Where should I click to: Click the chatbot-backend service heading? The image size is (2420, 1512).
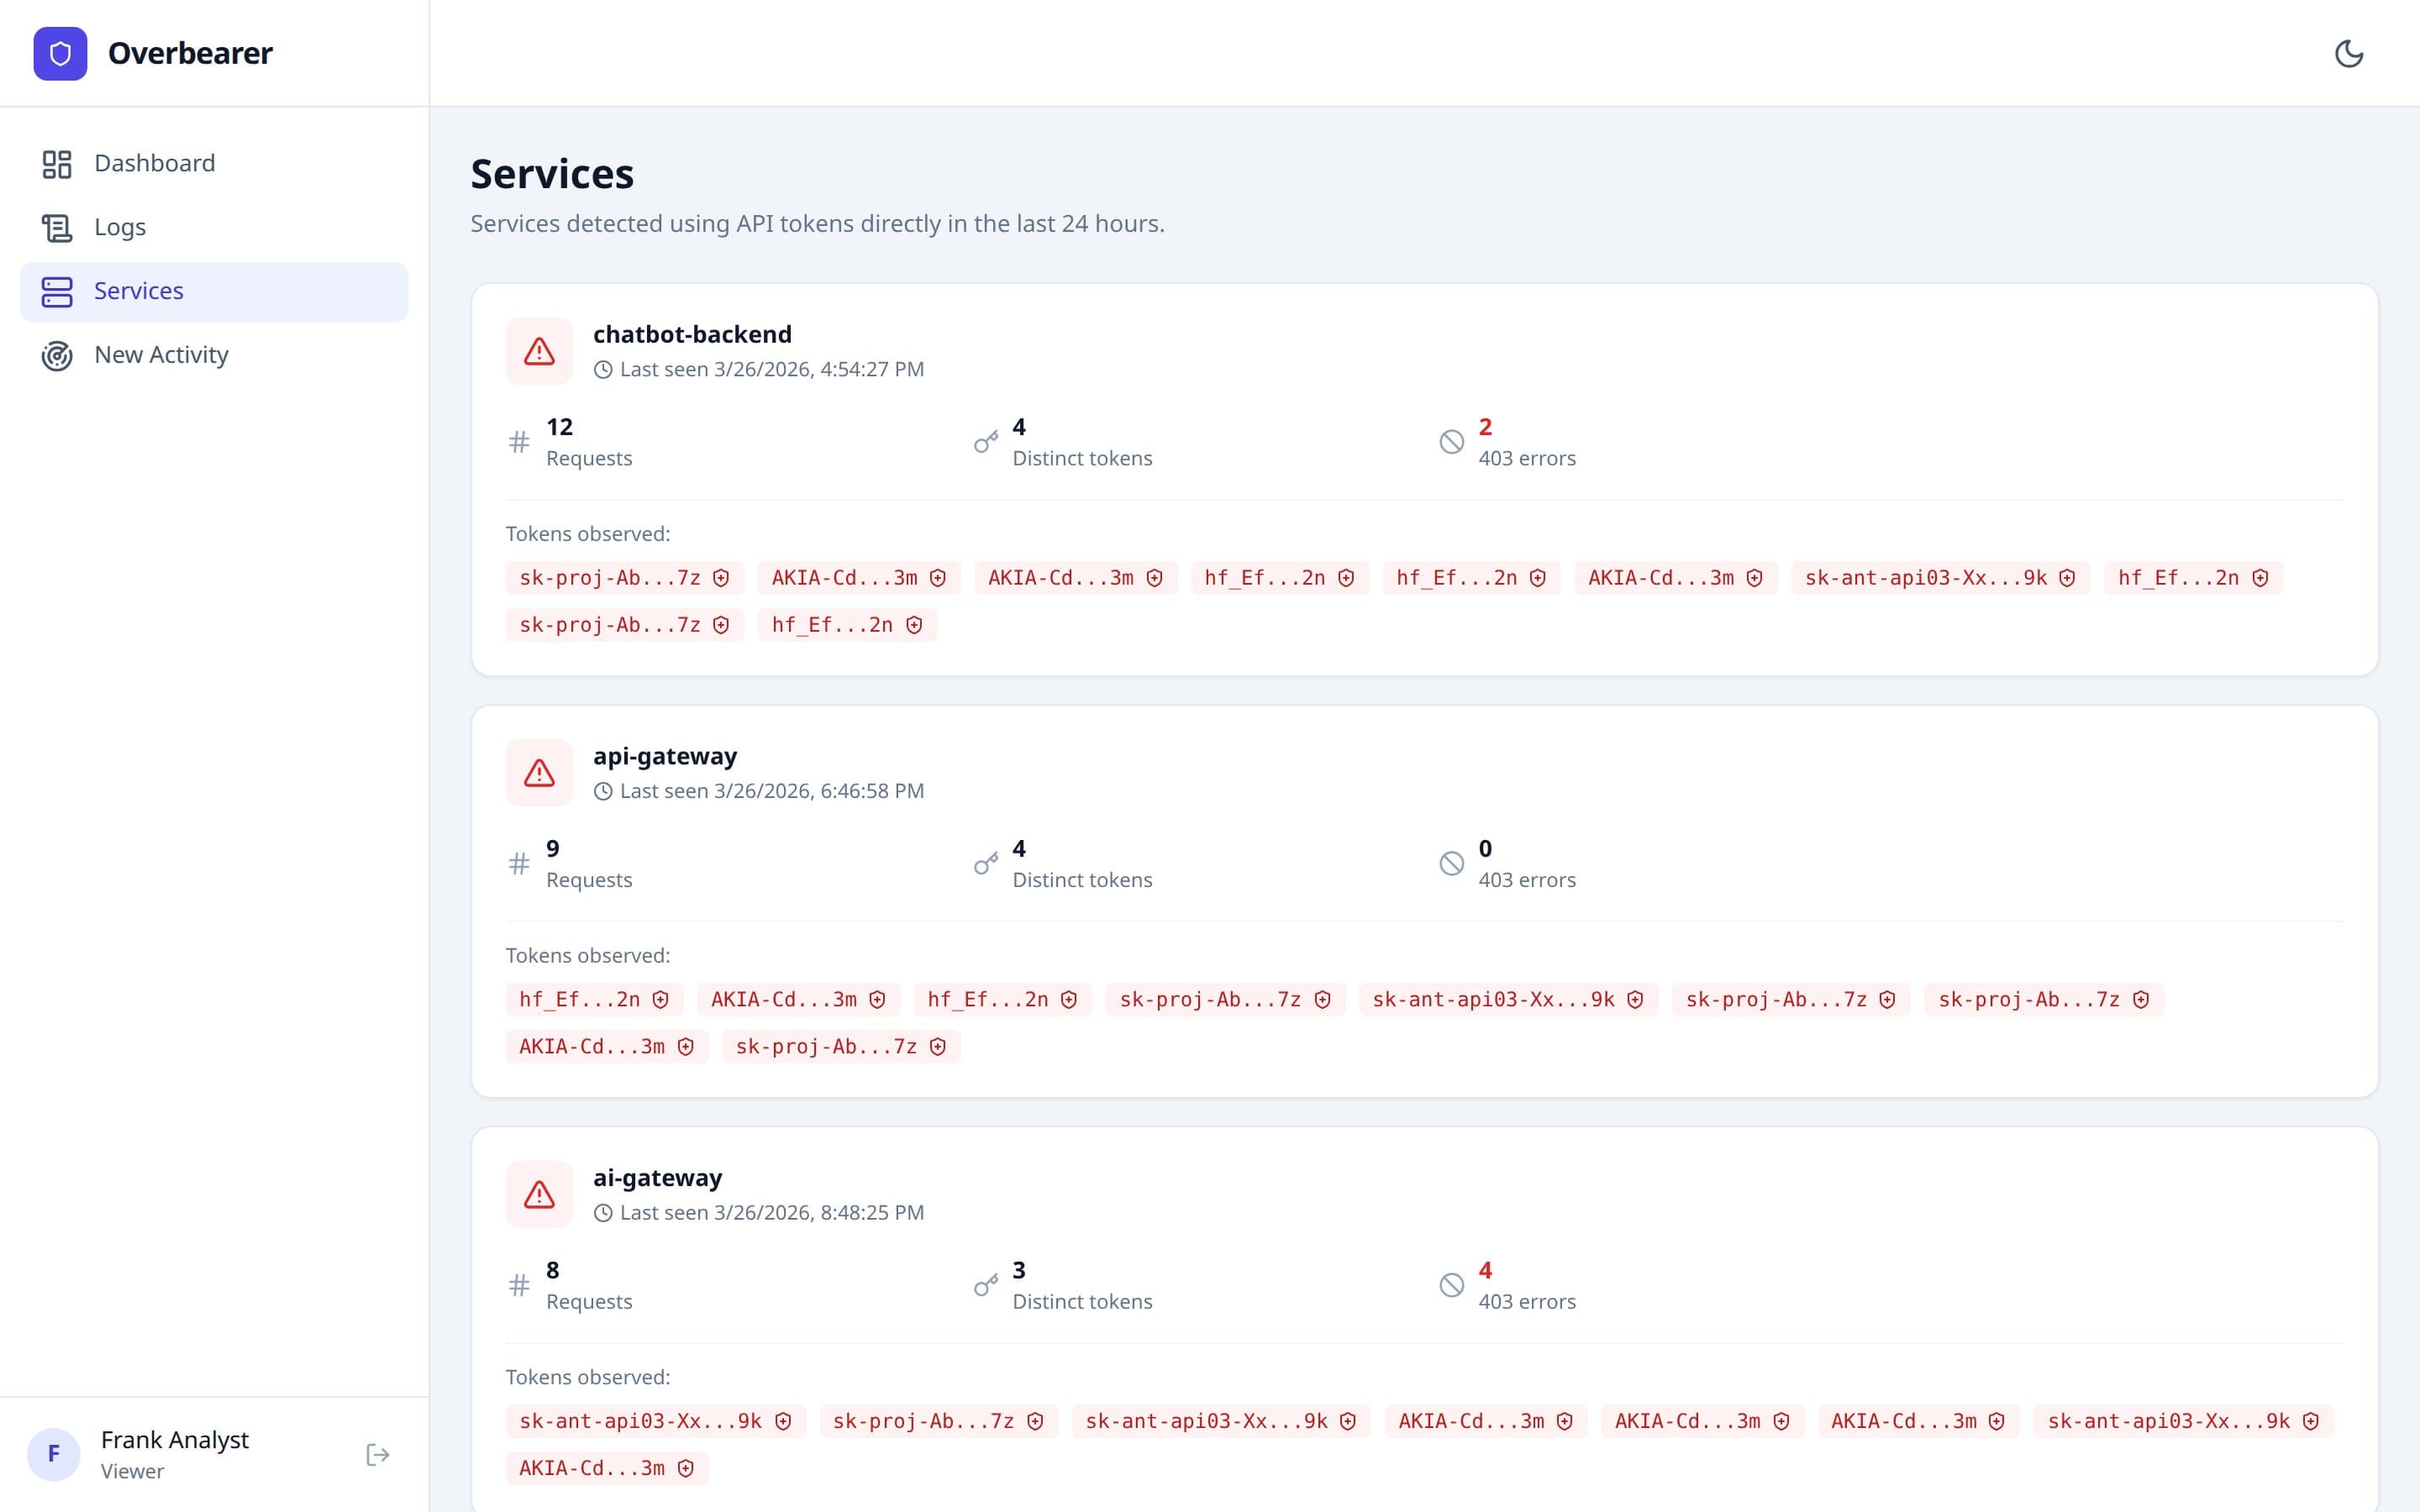point(692,334)
